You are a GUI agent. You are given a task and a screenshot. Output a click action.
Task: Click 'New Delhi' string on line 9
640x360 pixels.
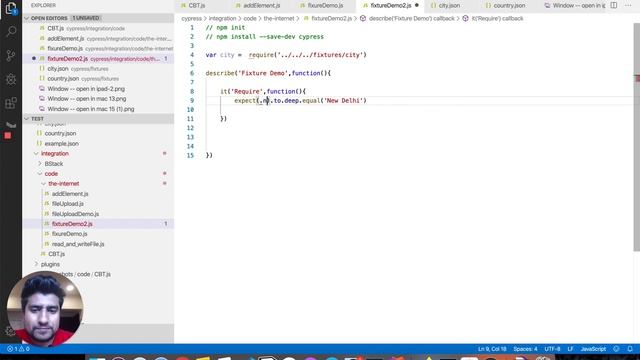pyautogui.click(x=344, y=100)
